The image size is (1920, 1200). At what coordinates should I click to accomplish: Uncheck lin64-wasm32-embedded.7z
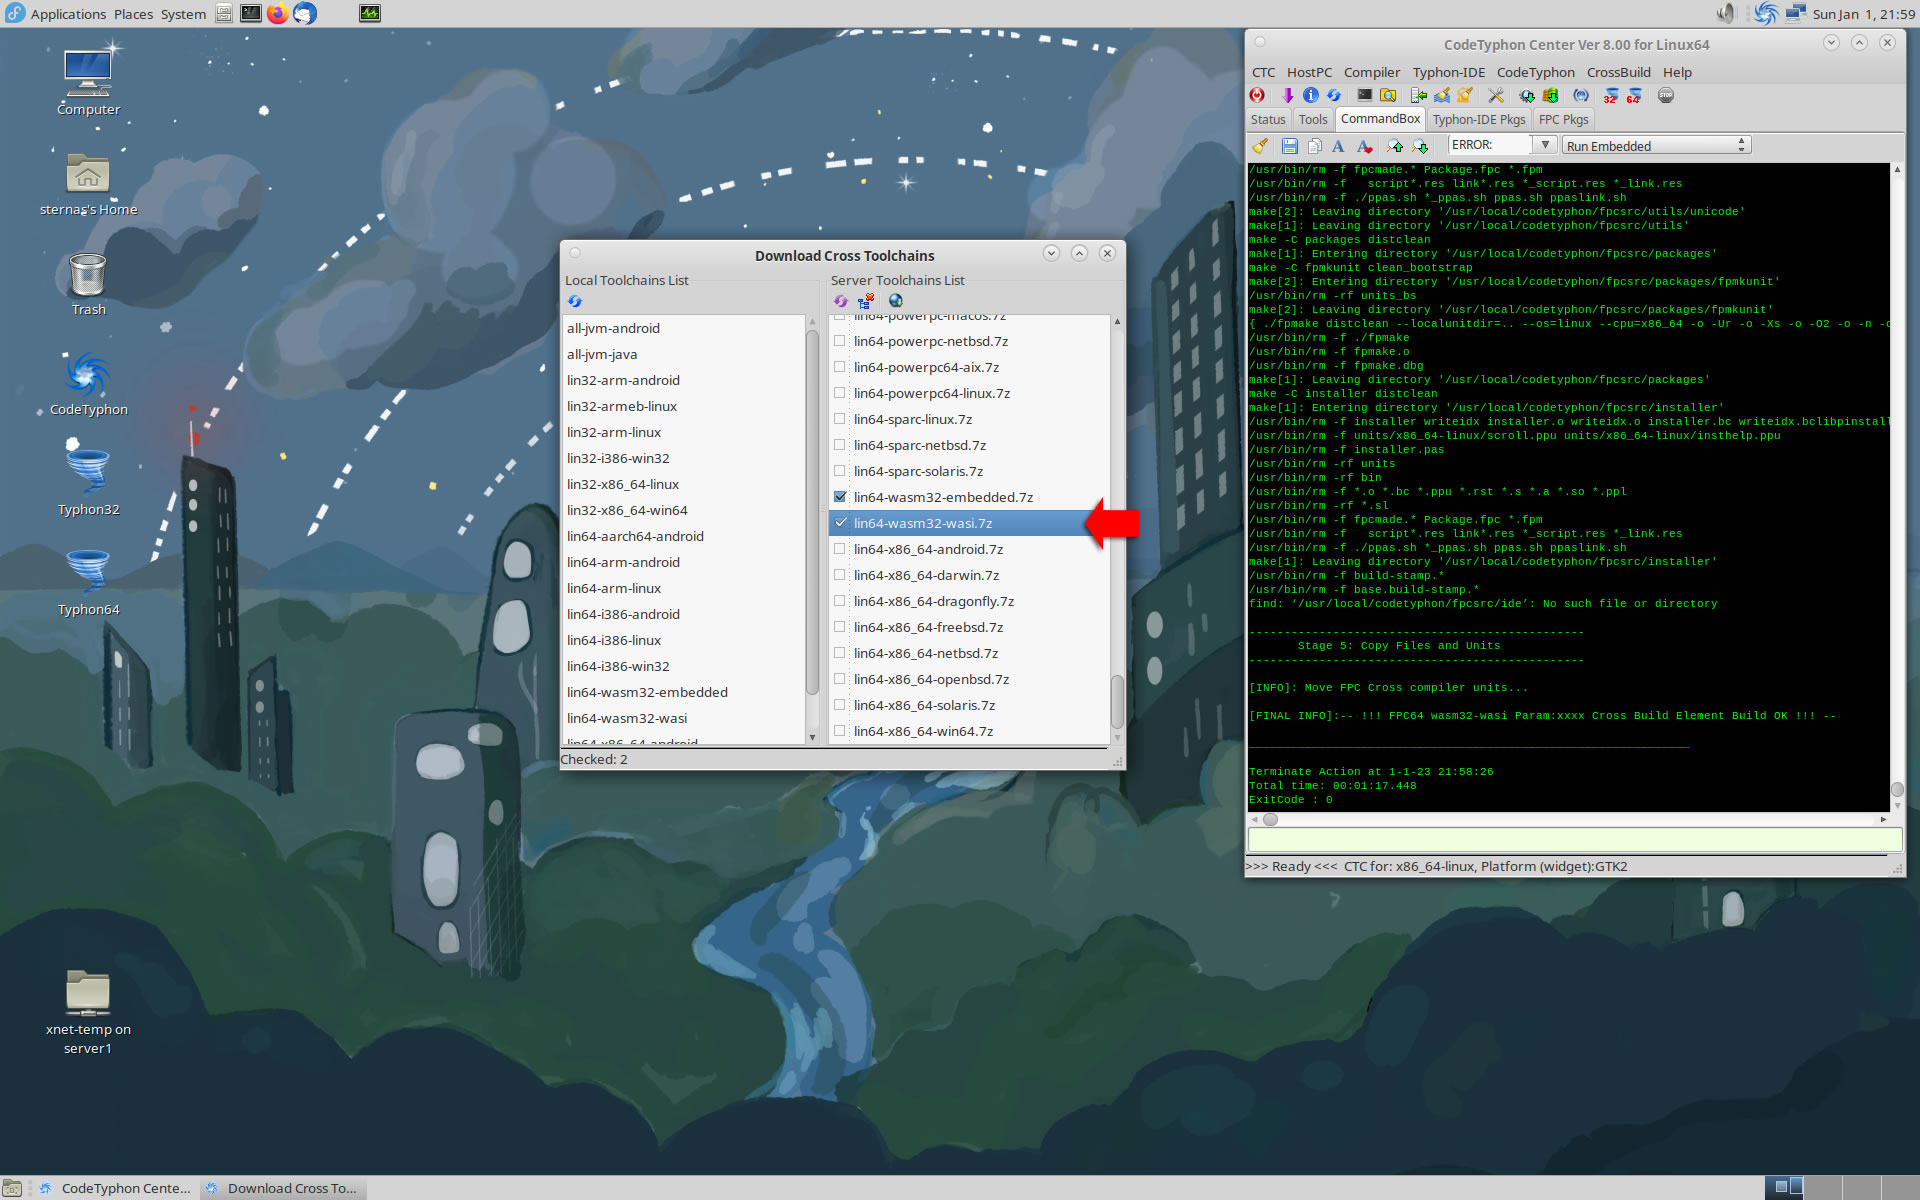840,497
